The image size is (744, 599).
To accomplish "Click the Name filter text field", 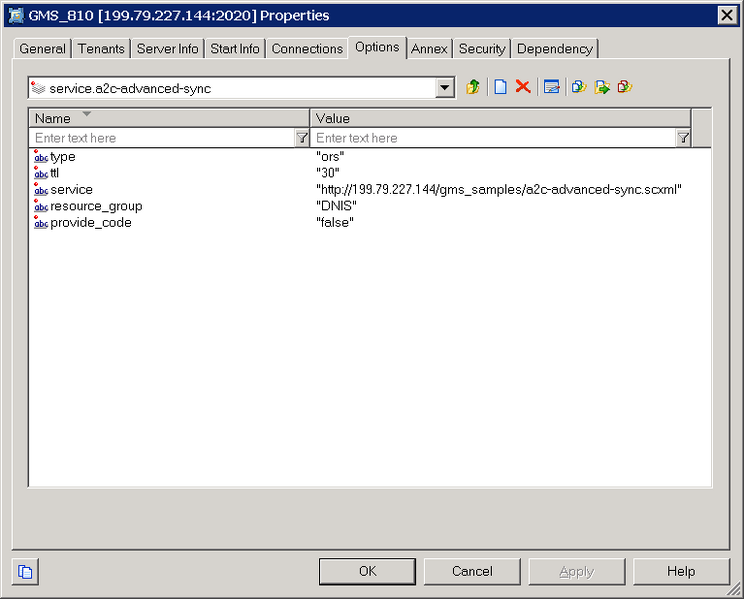I will coord(160,138).
